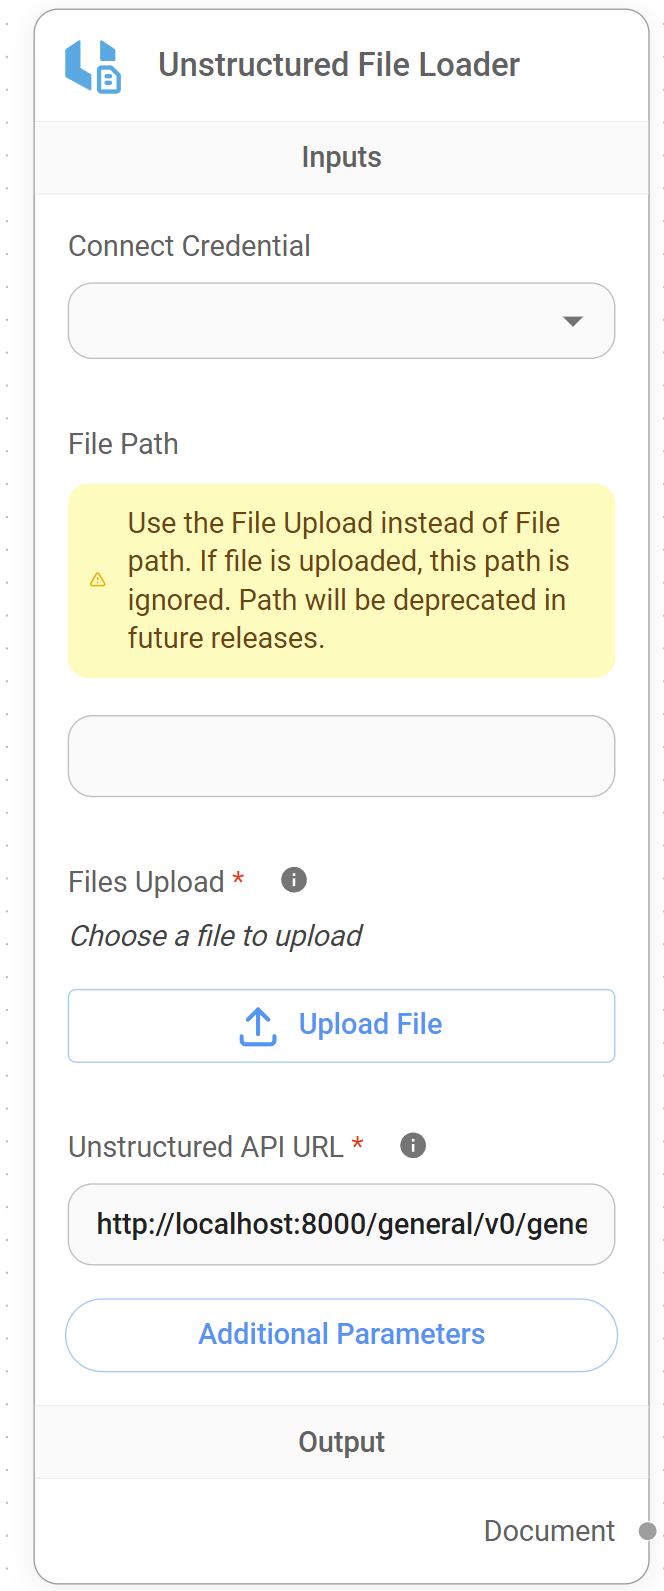664x1591 pixels.
Task: Open the Connect Credential dropdown
Action: [341, 321]
